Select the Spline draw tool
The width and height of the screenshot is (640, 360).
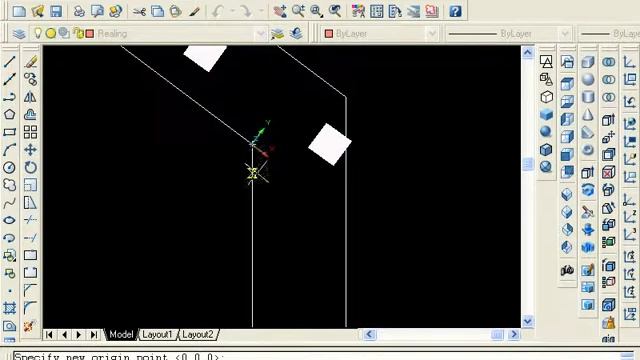[9, 203]
